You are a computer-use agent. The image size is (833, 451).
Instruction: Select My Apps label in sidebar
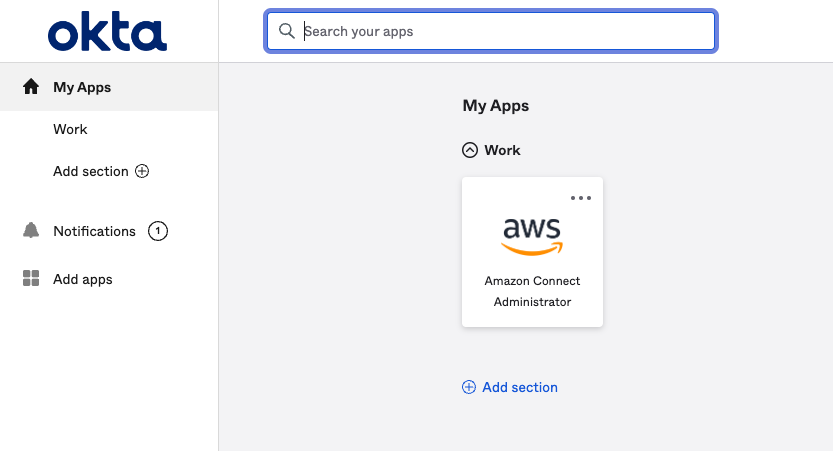(x=82, y=87)
